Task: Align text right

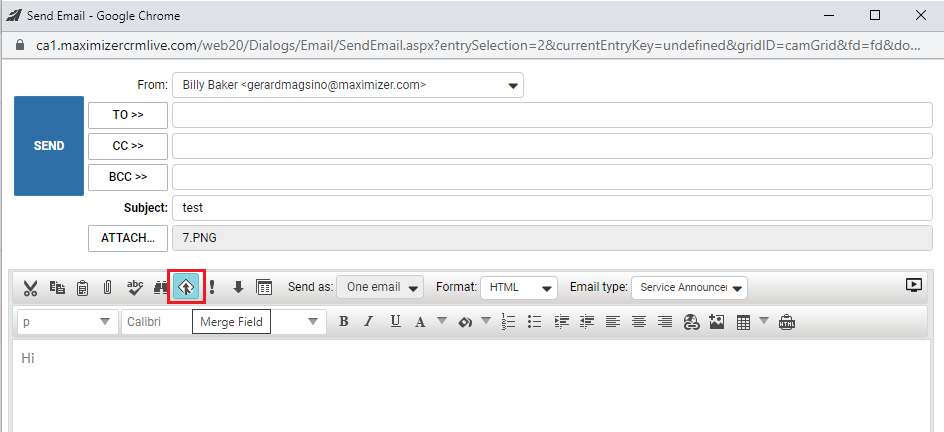Action: tap(665, 322)
